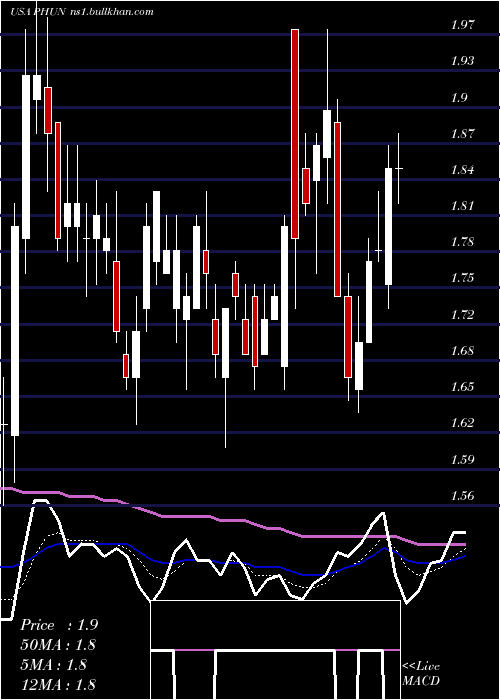This screenshot has width=500, height=700.
Task: Click the 1.93 price axis label
Action: click(462, 61)
